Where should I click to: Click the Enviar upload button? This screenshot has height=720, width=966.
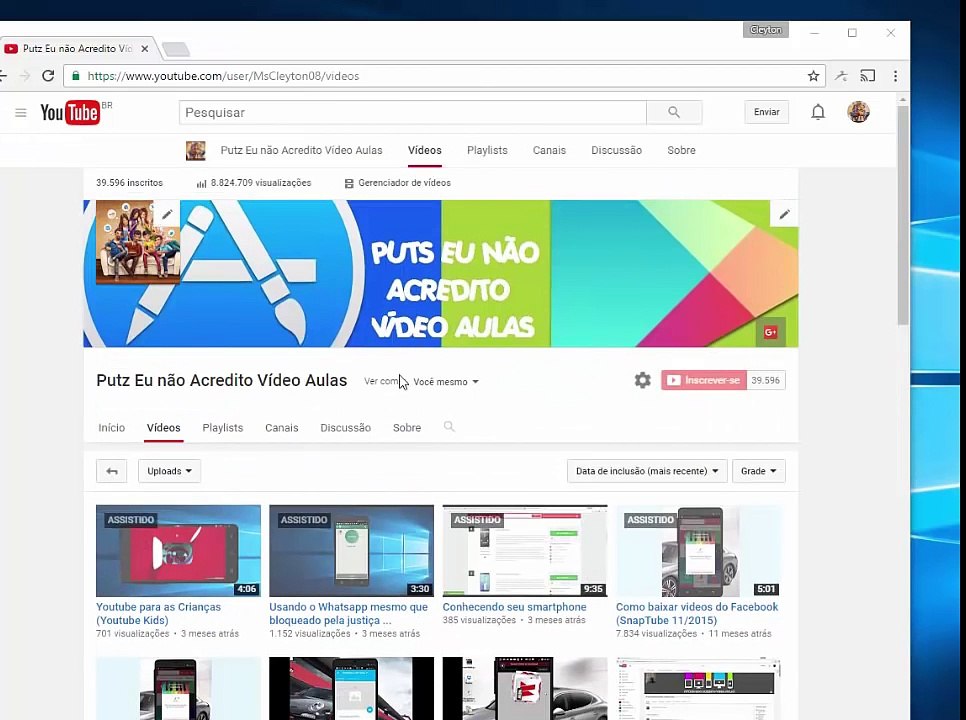(x=766, y=112)
